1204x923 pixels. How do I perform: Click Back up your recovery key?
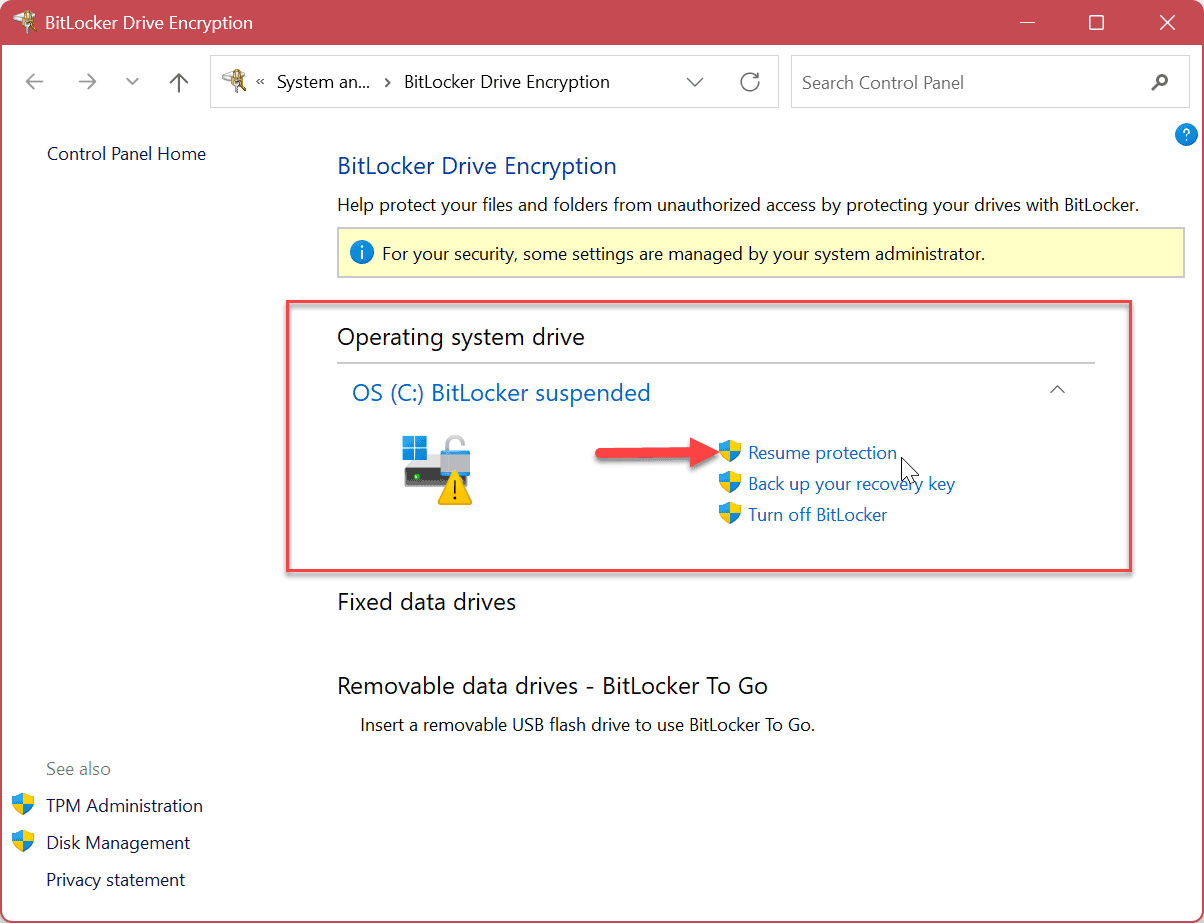pos(851,484)
